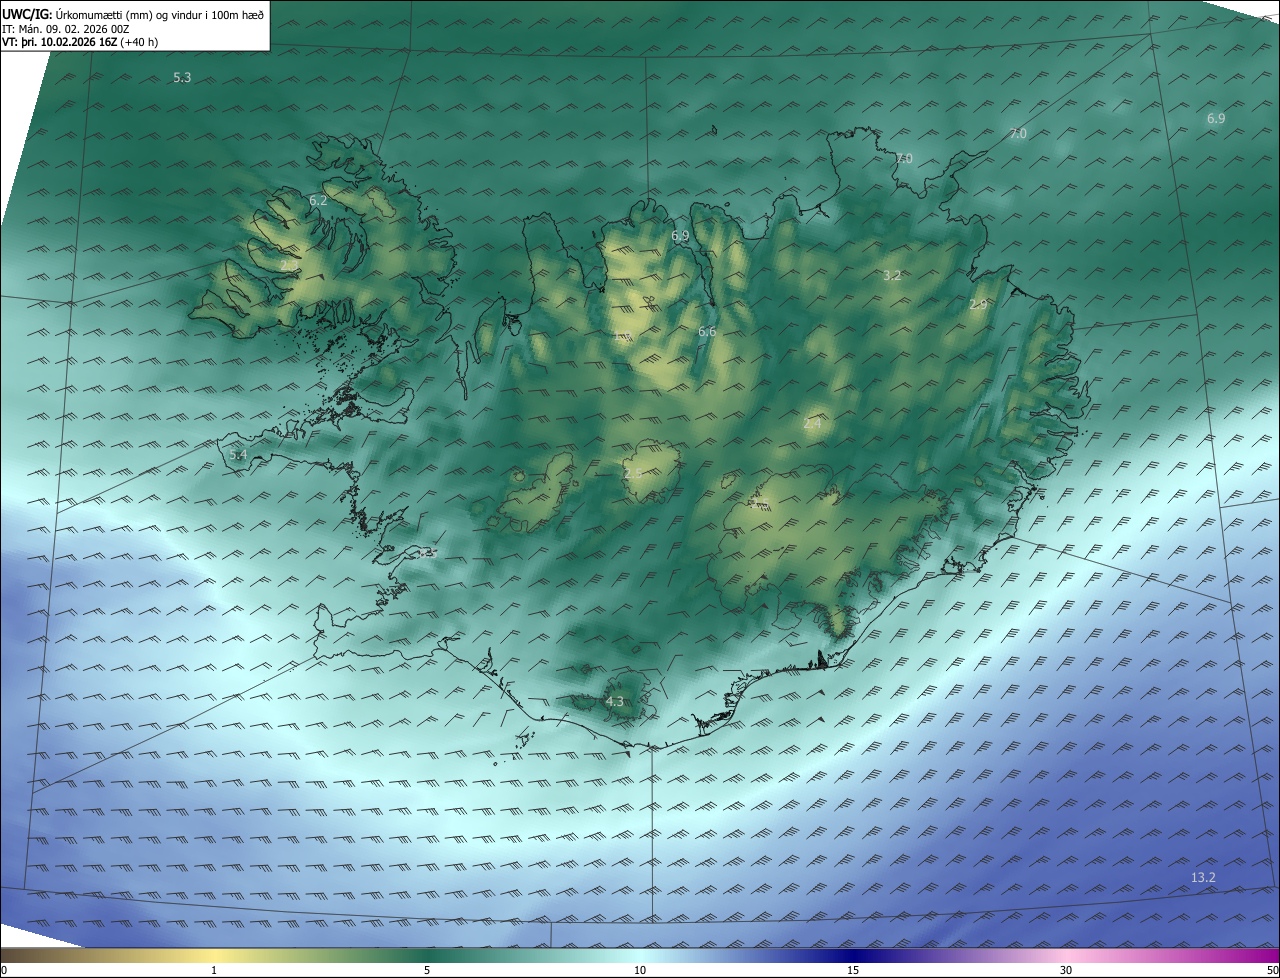Click the 2.9 value label
Viewport: 1280px width, 978px height.
click(x=978, y=305)
